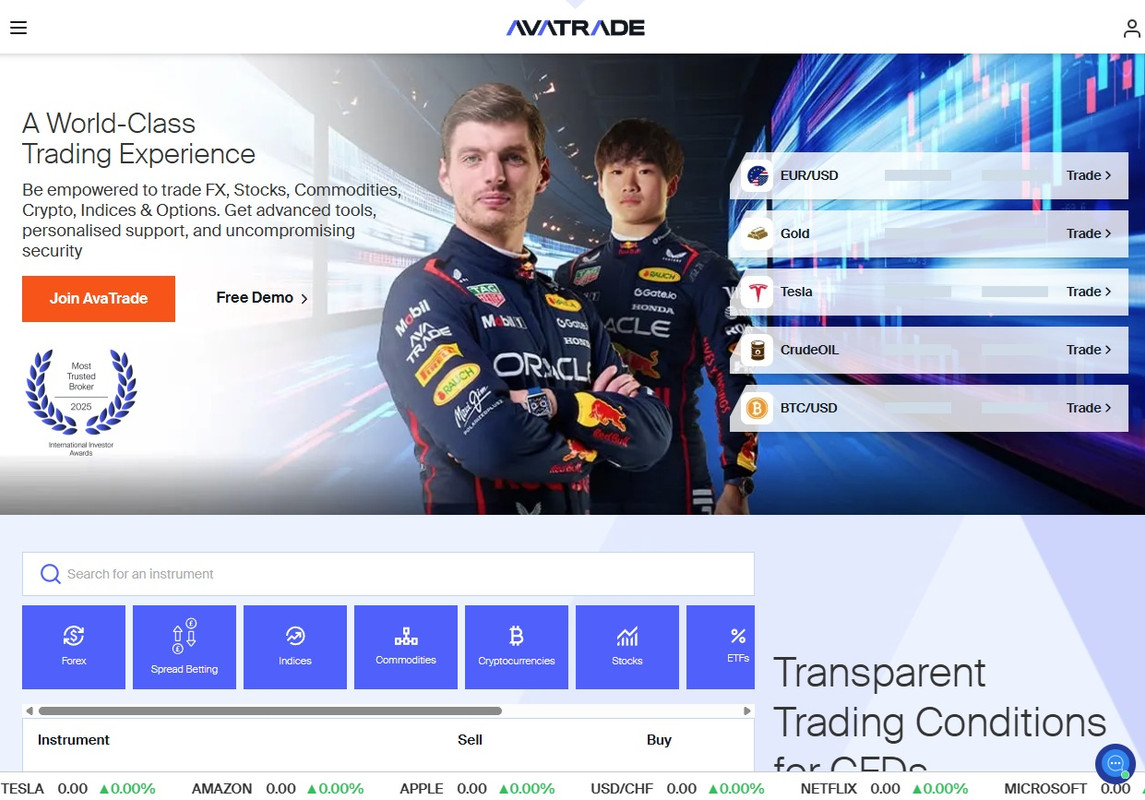Click the Join AvaTrade button
Viewport: 1145px width, 800px height.
pyautogui.click(x=99, y=299)
